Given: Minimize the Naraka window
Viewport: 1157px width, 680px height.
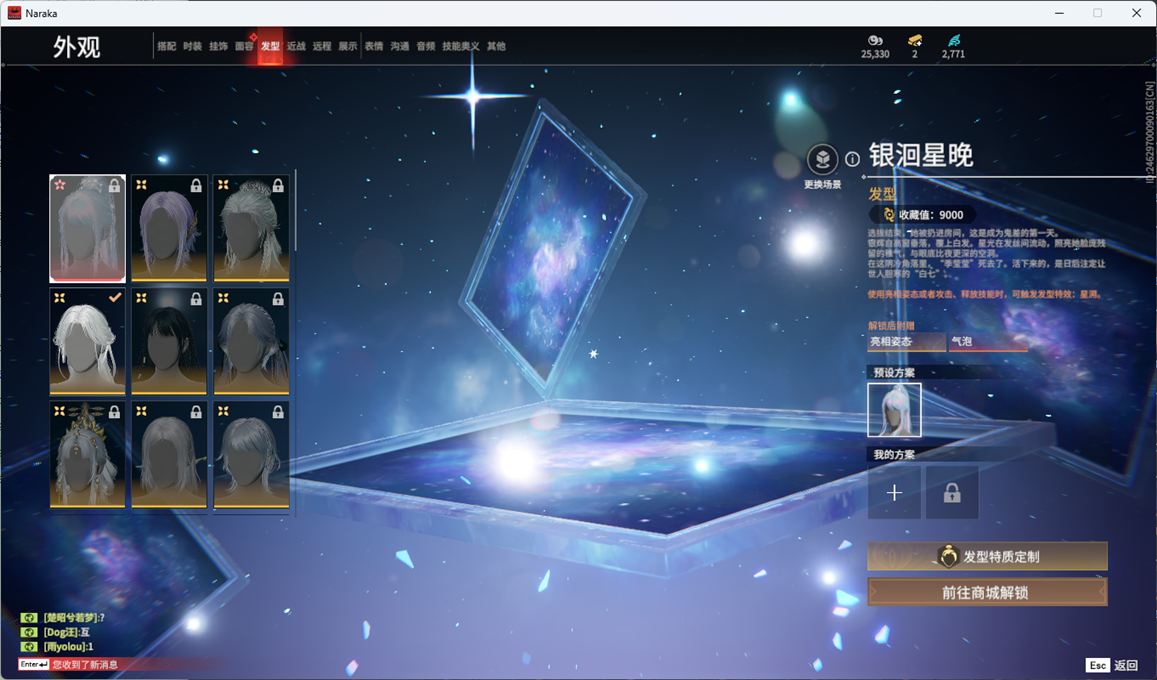Looking at the screenshot, I should 1060,13.
